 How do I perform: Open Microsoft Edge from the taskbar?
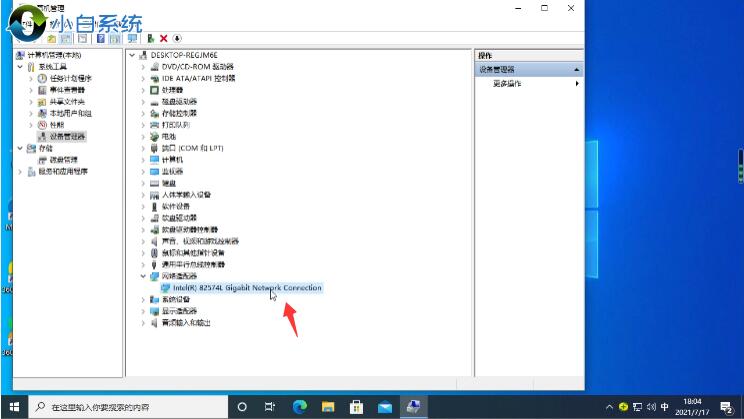[298, 407]
